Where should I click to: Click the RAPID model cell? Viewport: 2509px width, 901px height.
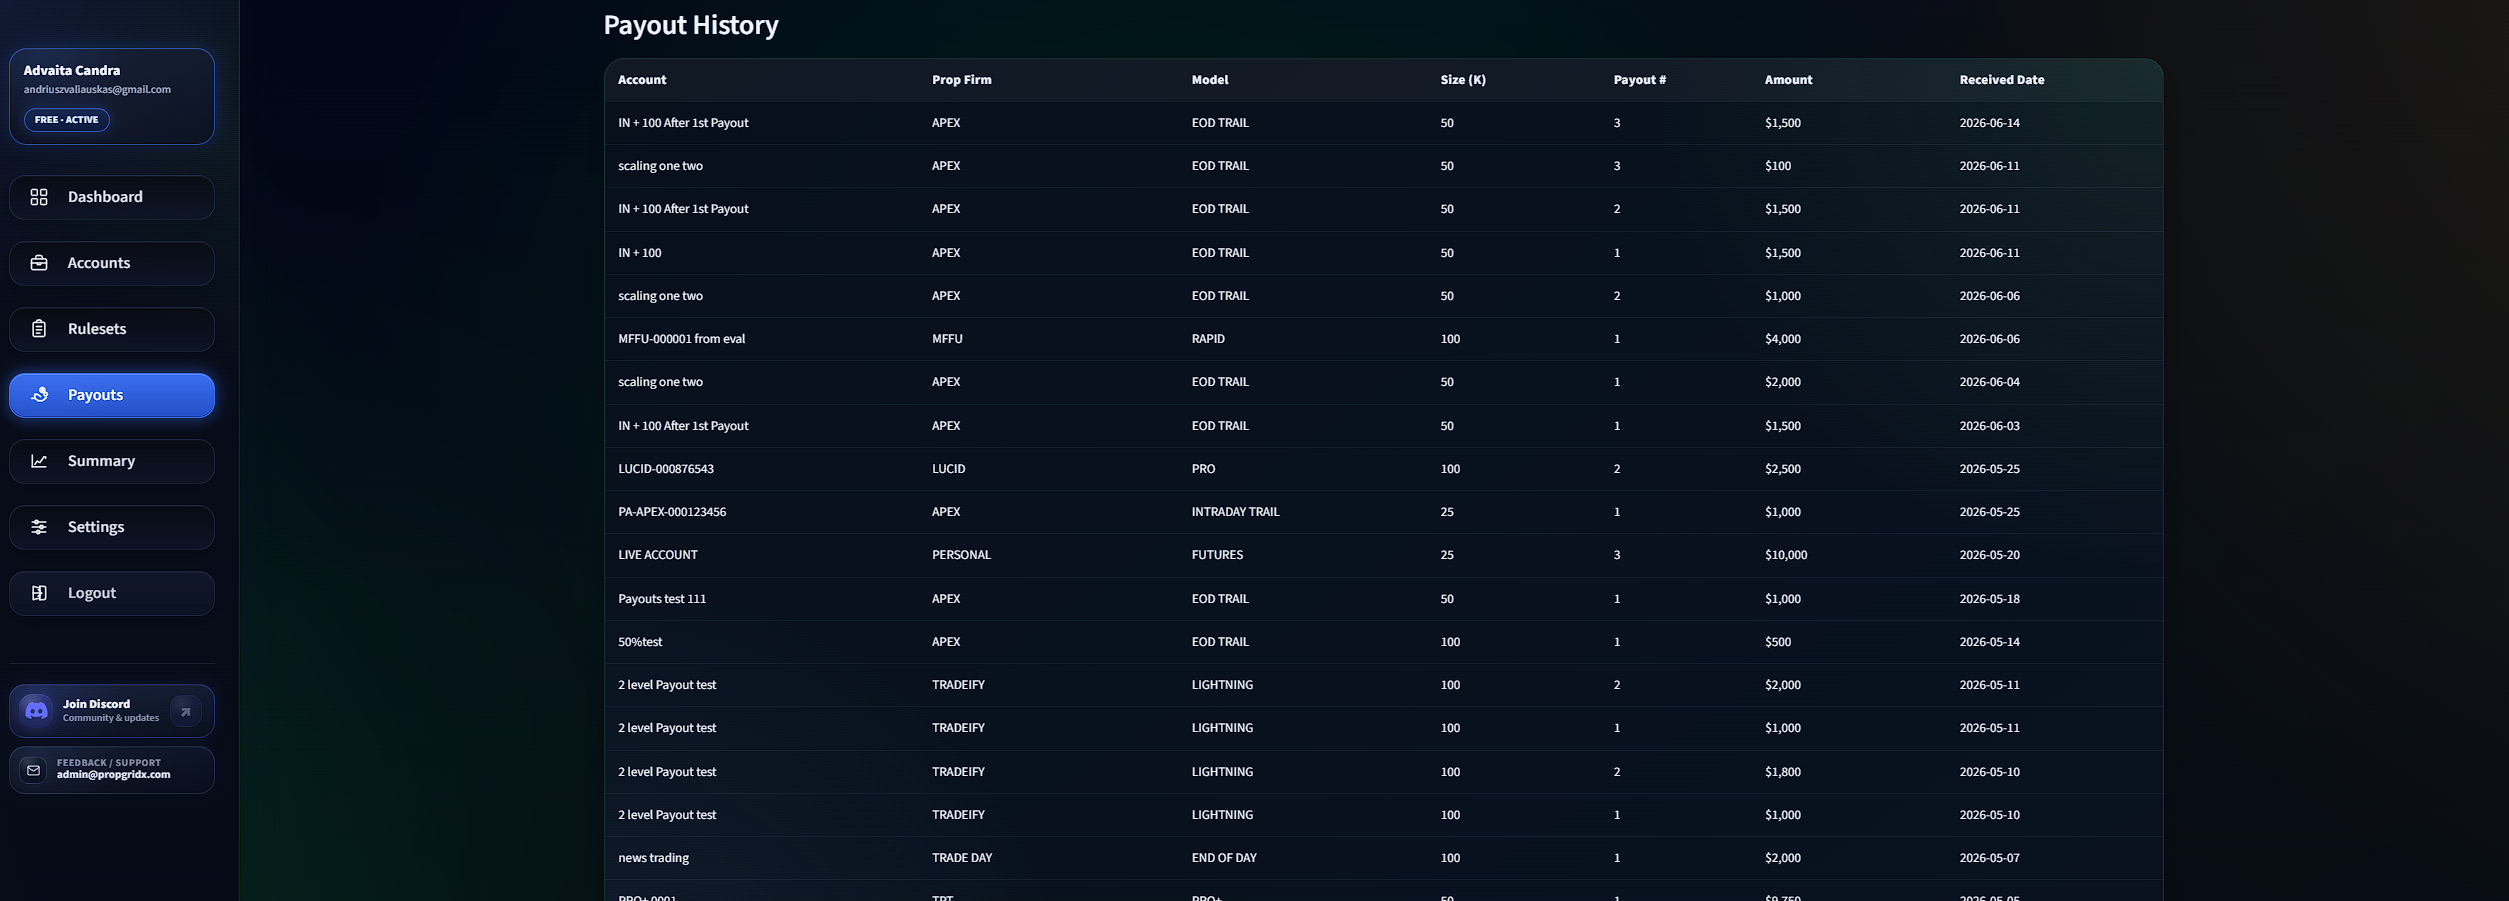pyautogui.click(x=1208, y=339)
